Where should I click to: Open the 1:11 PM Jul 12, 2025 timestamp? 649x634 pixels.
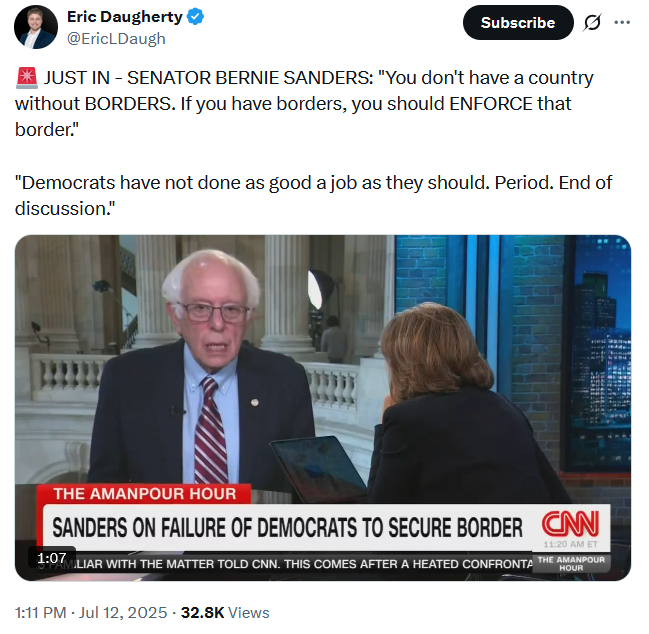[91, 612]
